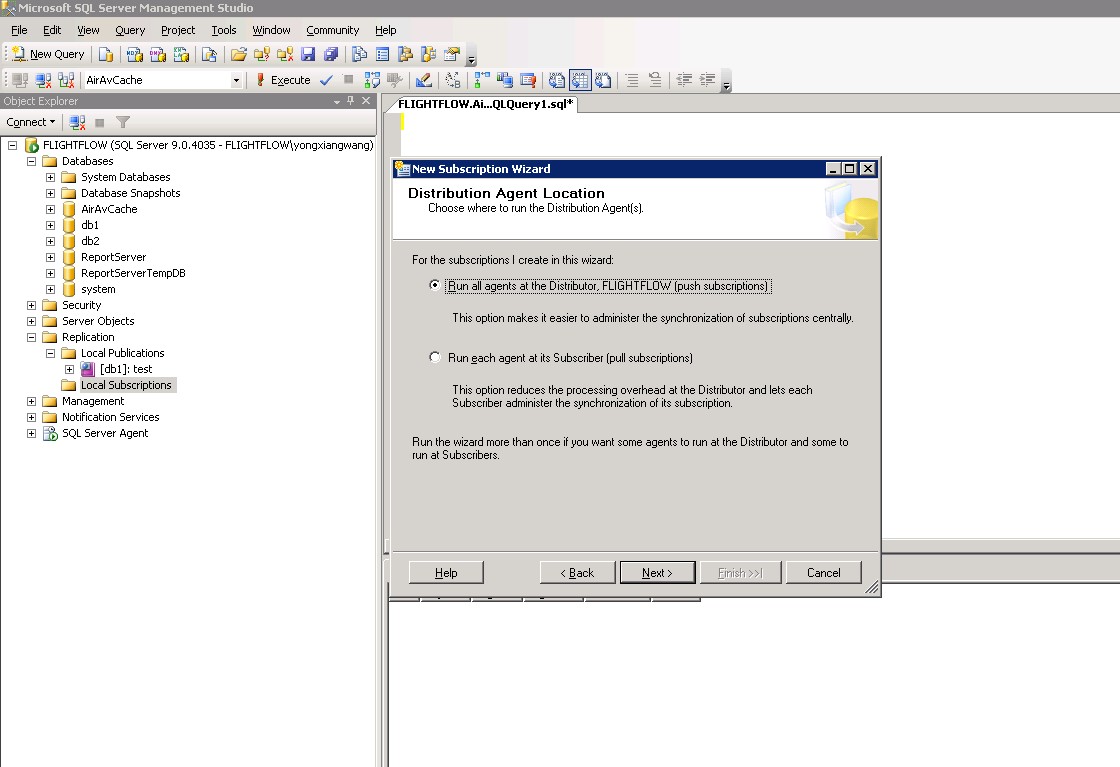Open the Connect dropdown in Object Explorer
This screenshot has height=767, width=1120.
[31, 122]
